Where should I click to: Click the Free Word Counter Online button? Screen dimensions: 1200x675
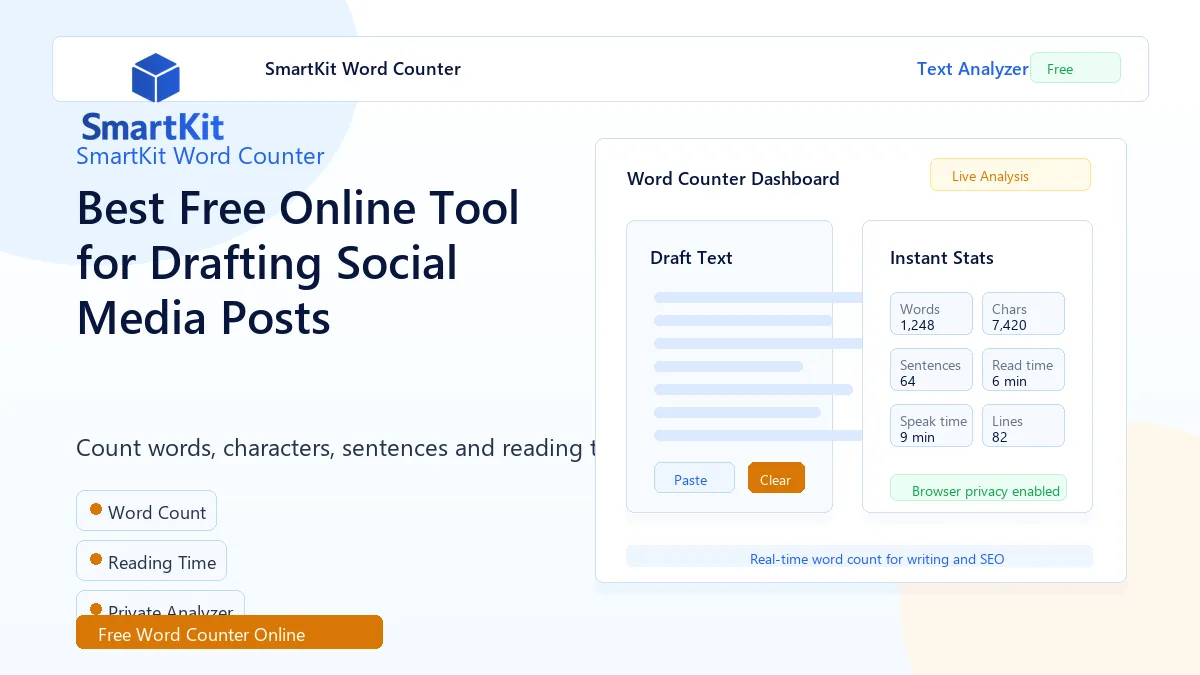(x=229, y=632)
